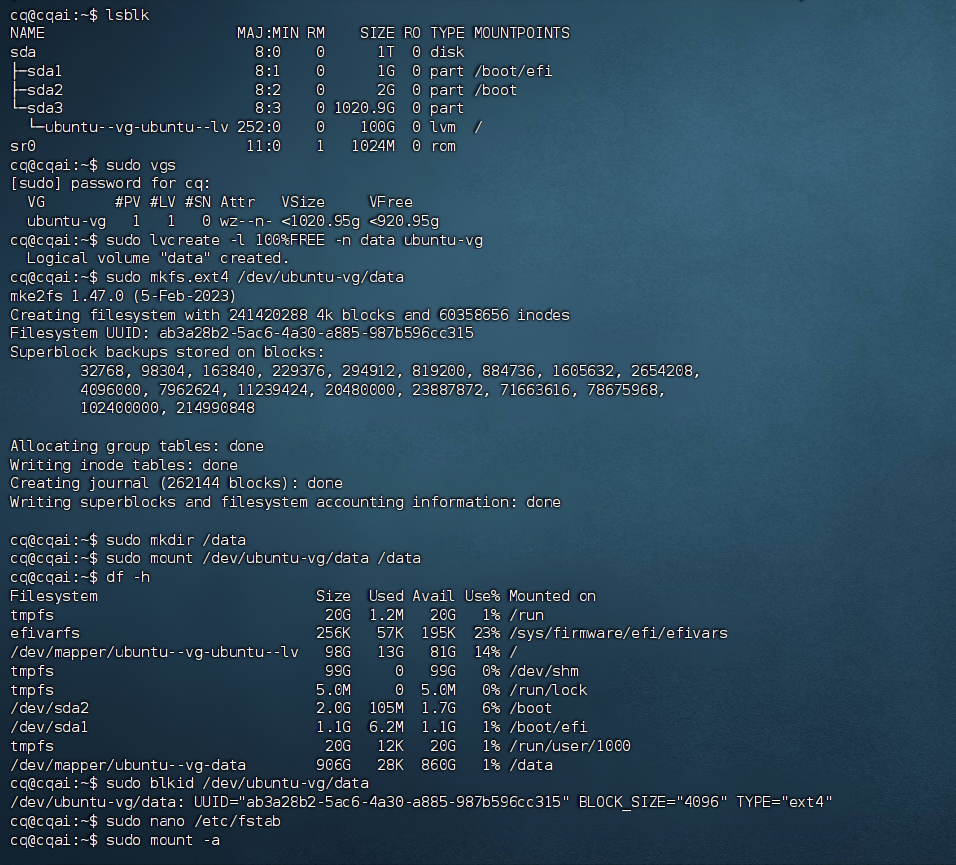The width and height of the screenshot is (956, 865).
Task: Click the '/dev/sda1' filesystem in df output
Action: [49, 727]
